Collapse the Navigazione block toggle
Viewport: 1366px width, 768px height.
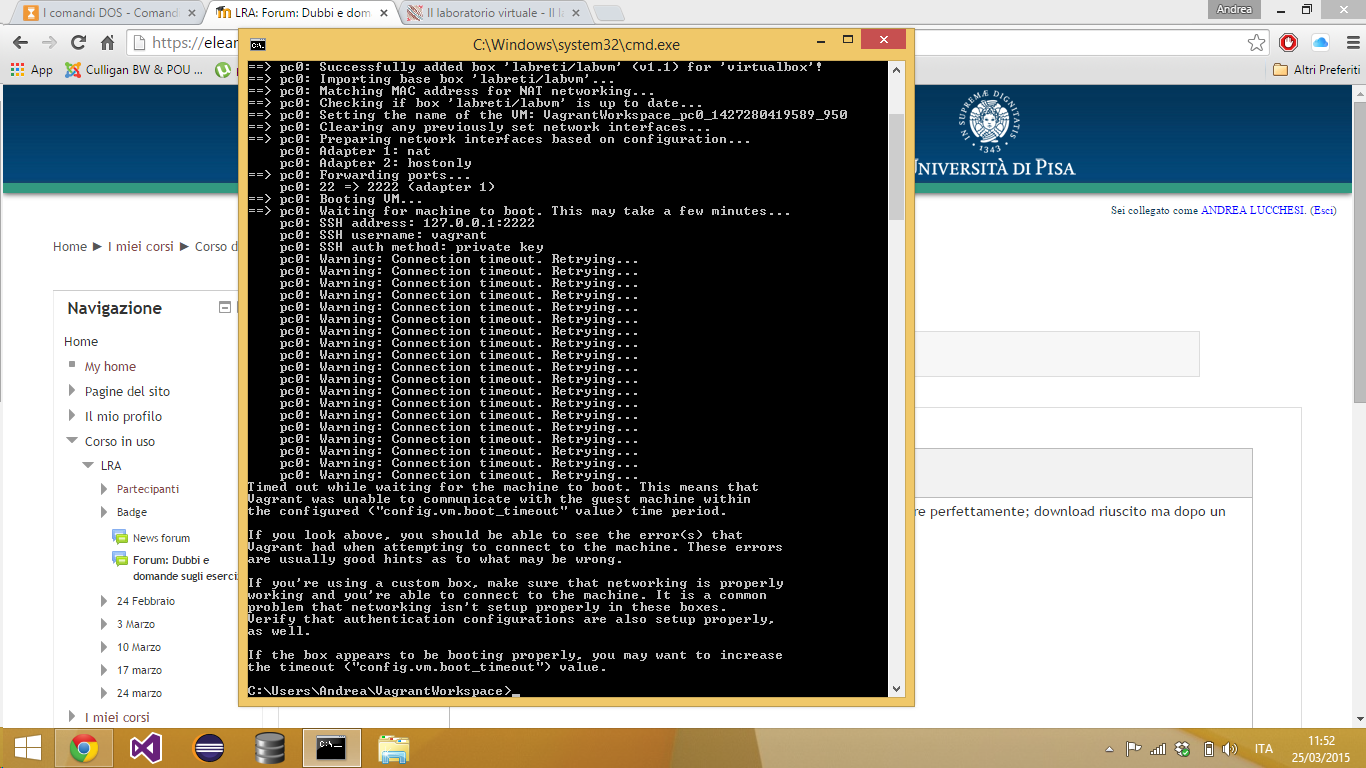coord(225,308)
